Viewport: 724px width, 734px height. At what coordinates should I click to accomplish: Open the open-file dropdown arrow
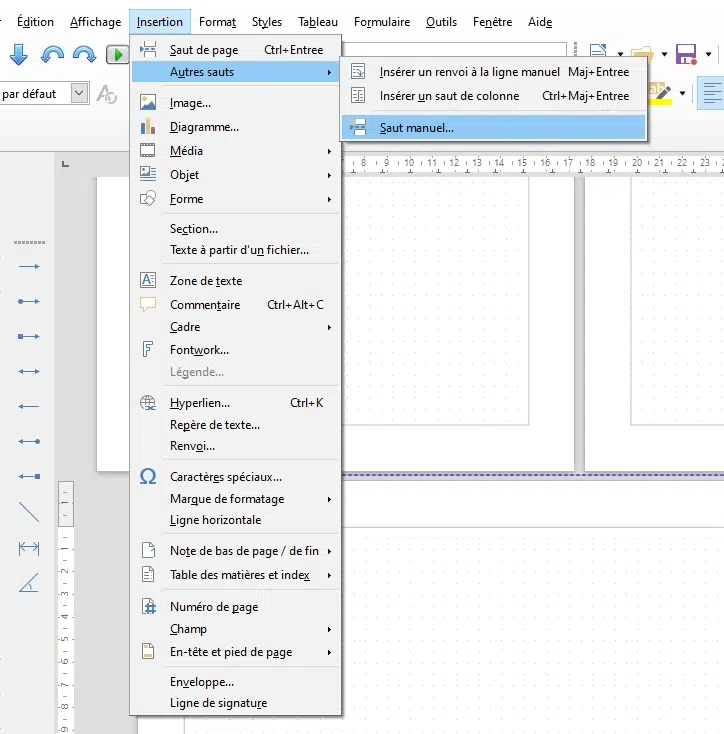click(664, 54)
